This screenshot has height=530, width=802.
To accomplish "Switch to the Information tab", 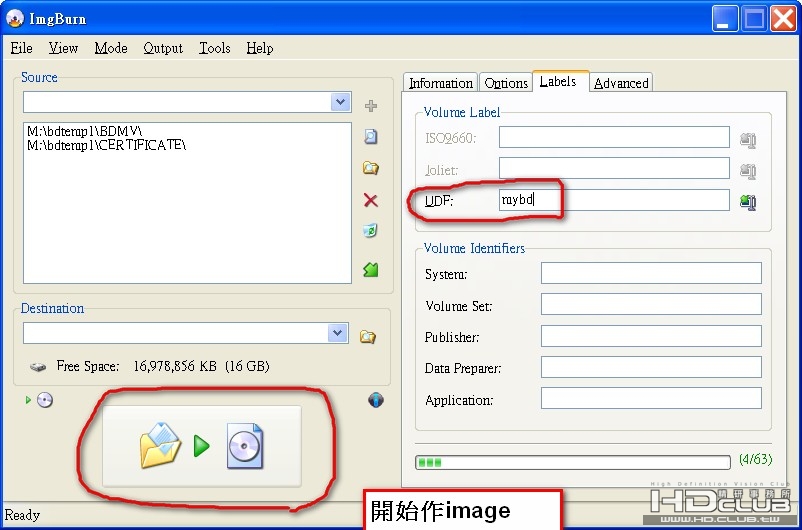I will coord(440,82).
